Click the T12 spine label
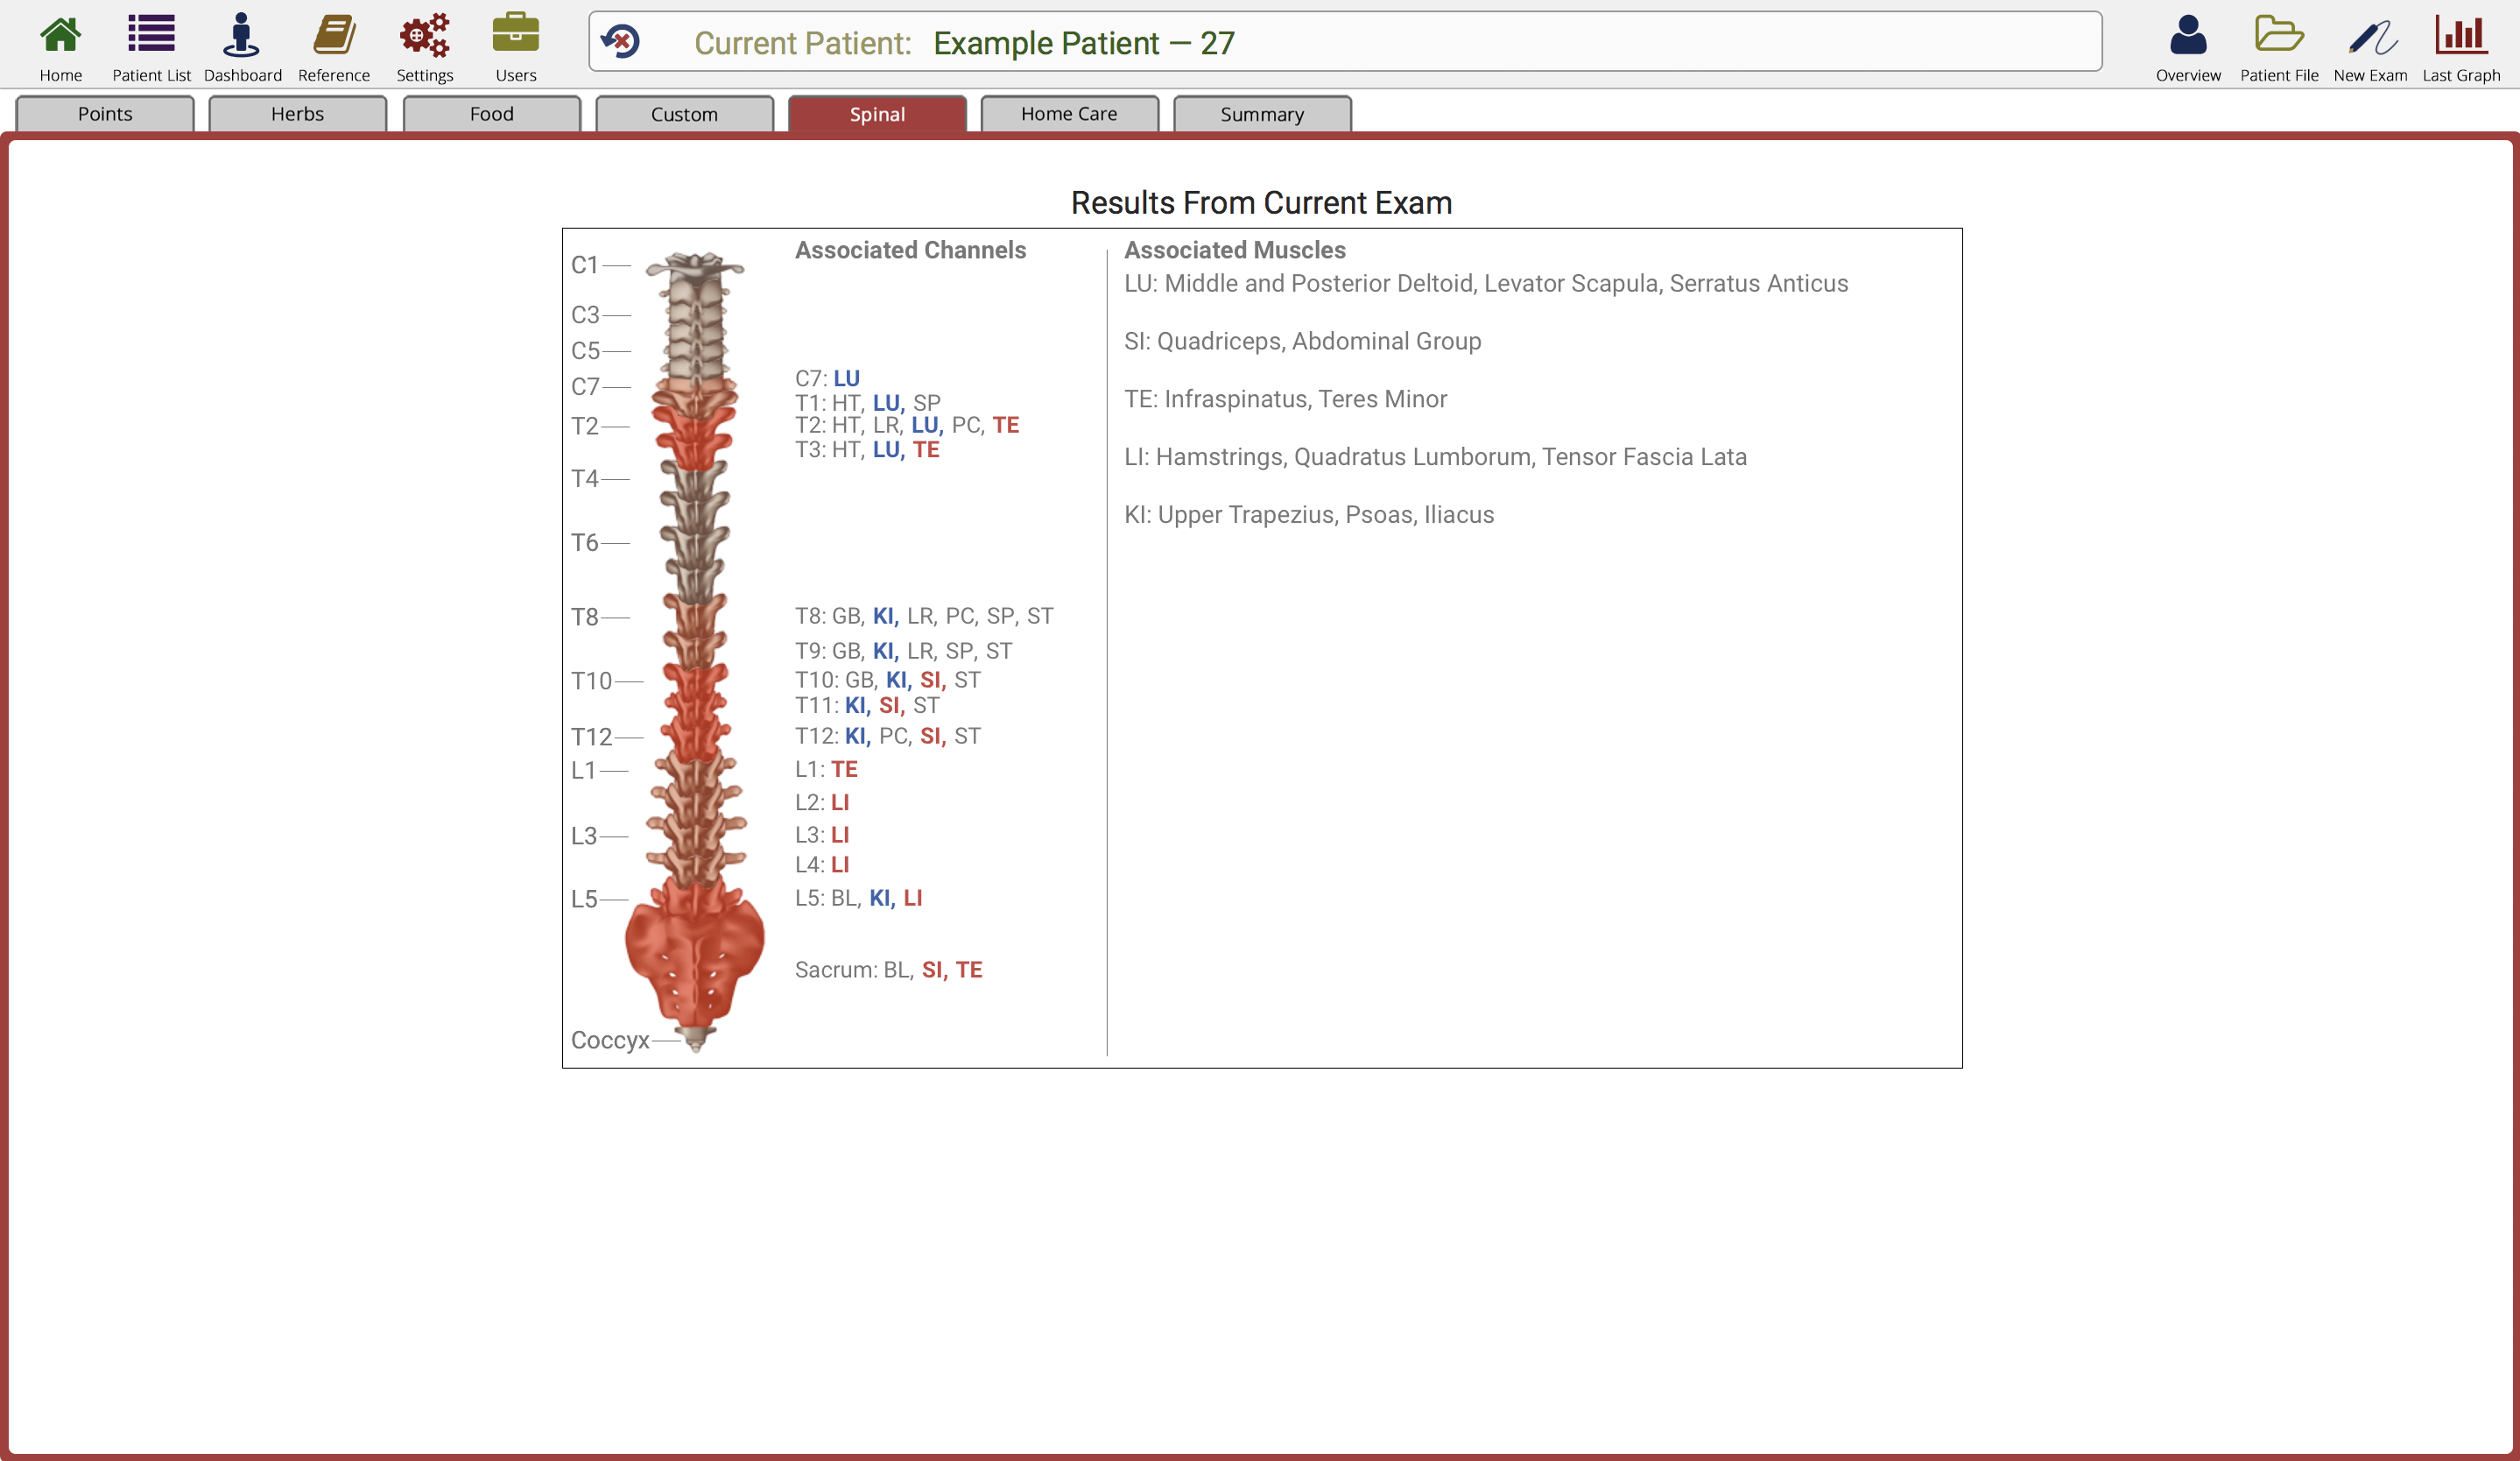This screenshot has height=1461, width=2520. point(591,738)
